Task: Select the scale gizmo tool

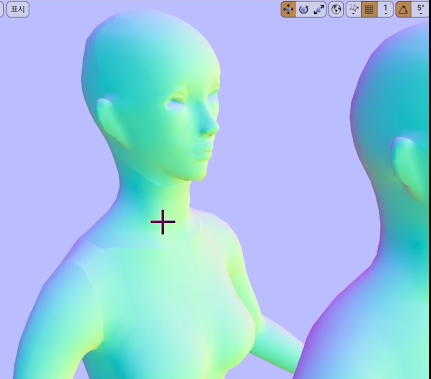Action: [x=319, y=9]
